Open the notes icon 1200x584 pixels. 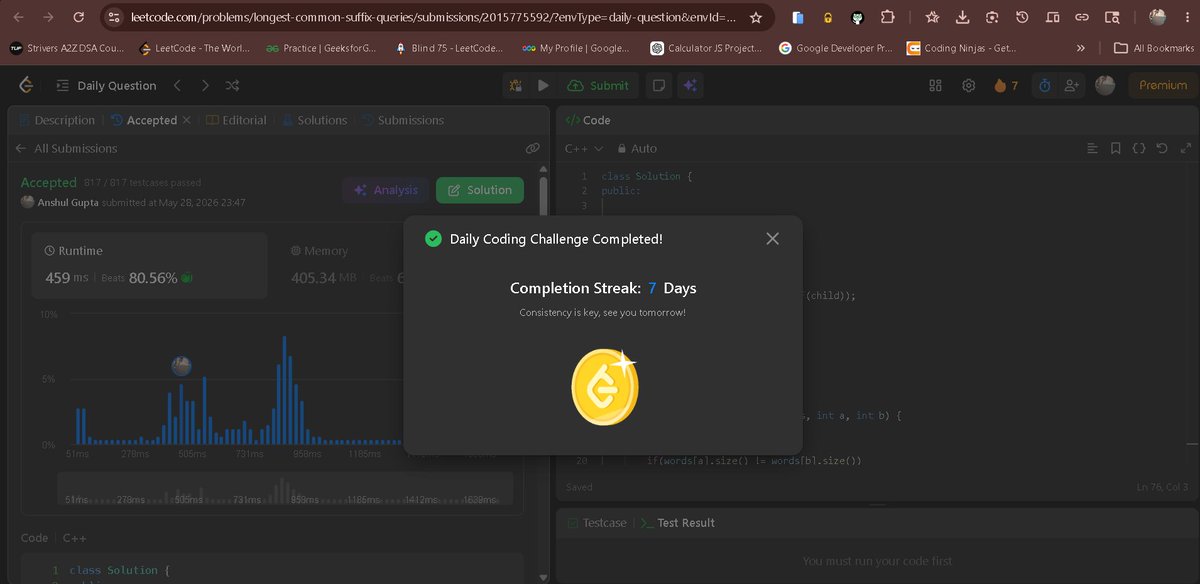coord(658,85)
